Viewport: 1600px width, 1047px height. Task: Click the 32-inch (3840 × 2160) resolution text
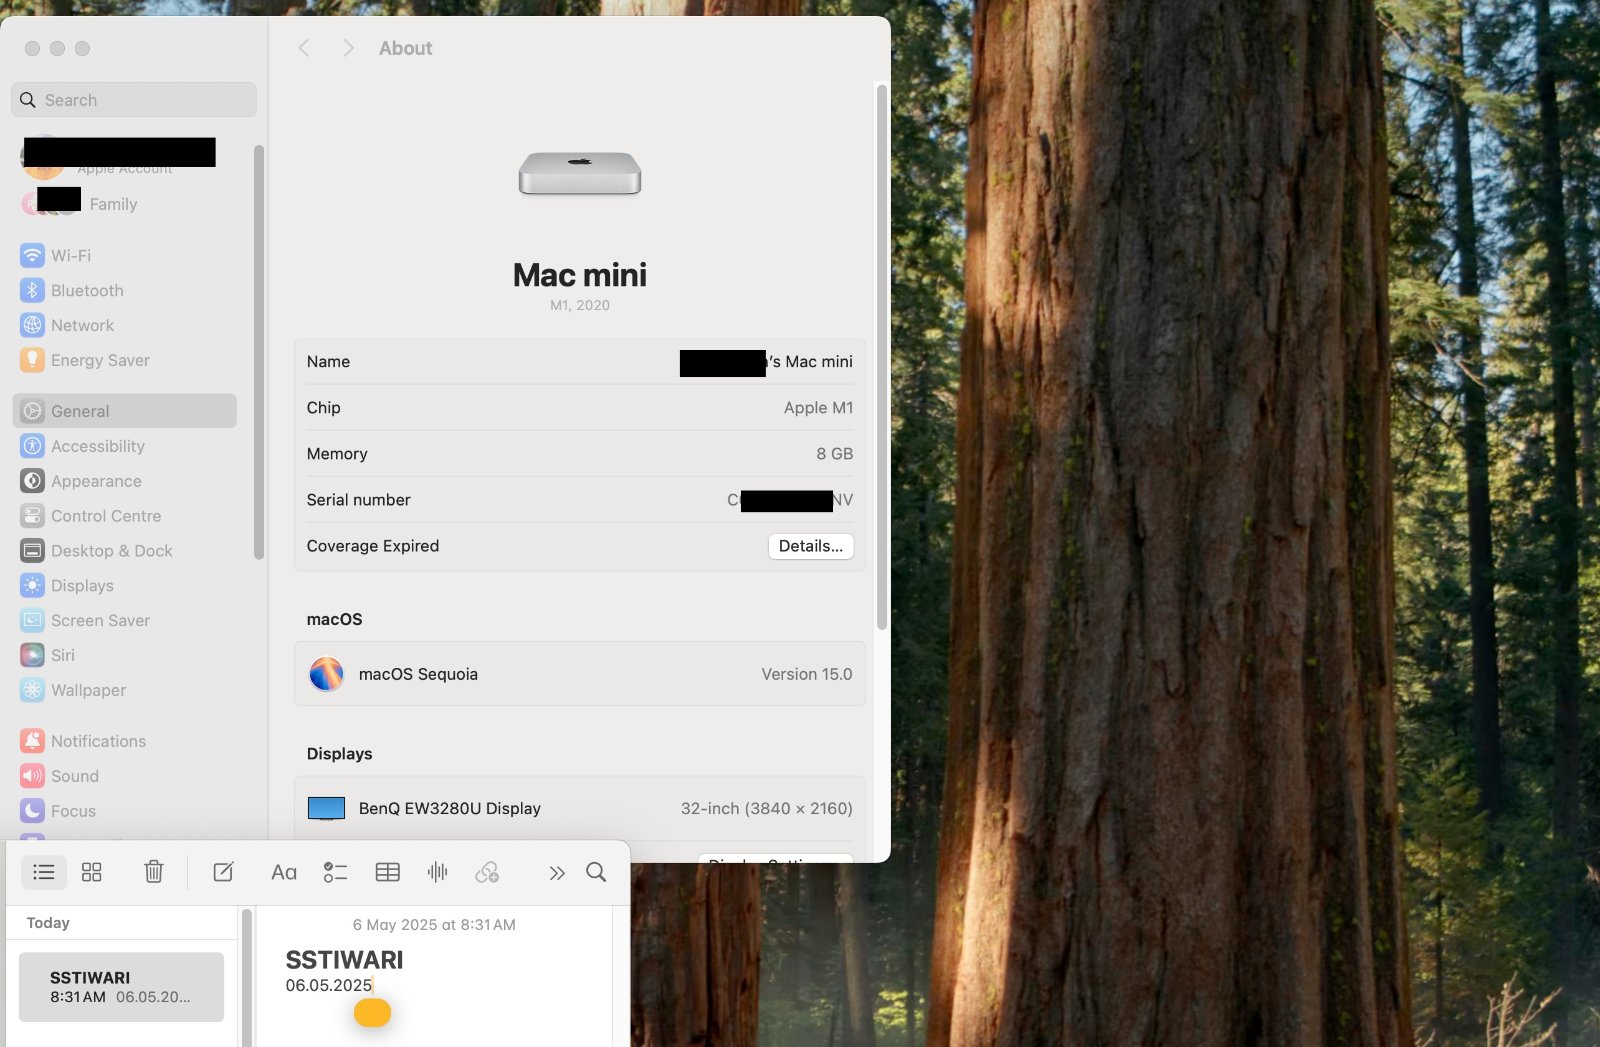[x=767, y=808]
